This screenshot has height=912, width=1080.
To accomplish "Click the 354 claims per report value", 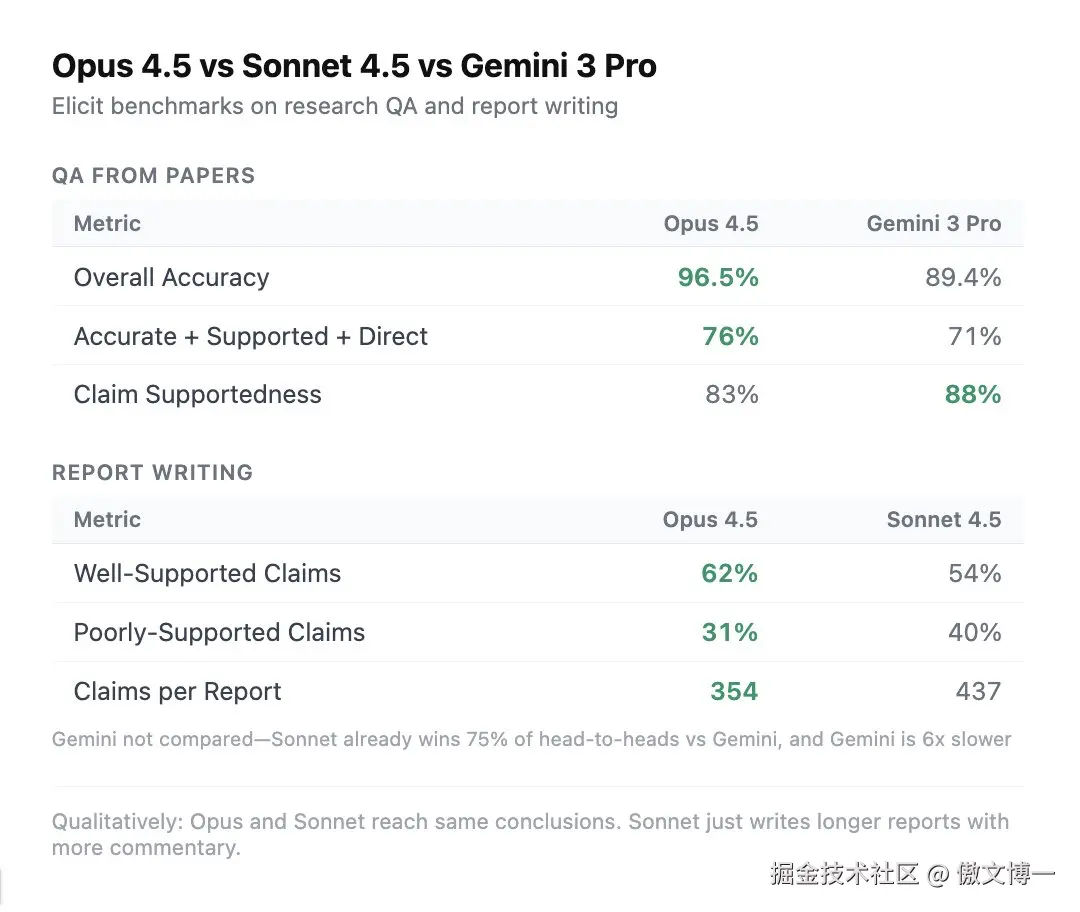I will 733,691.
